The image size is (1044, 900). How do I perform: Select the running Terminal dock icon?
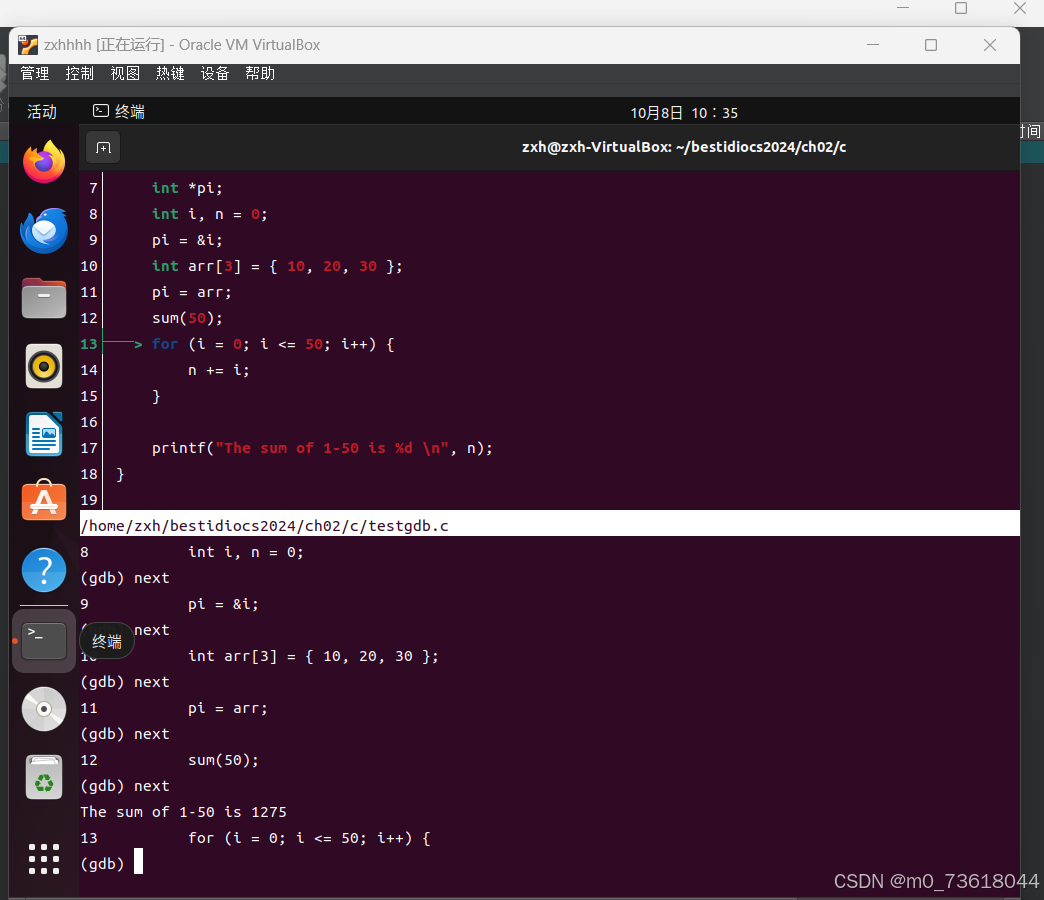(x=43, y=640)
